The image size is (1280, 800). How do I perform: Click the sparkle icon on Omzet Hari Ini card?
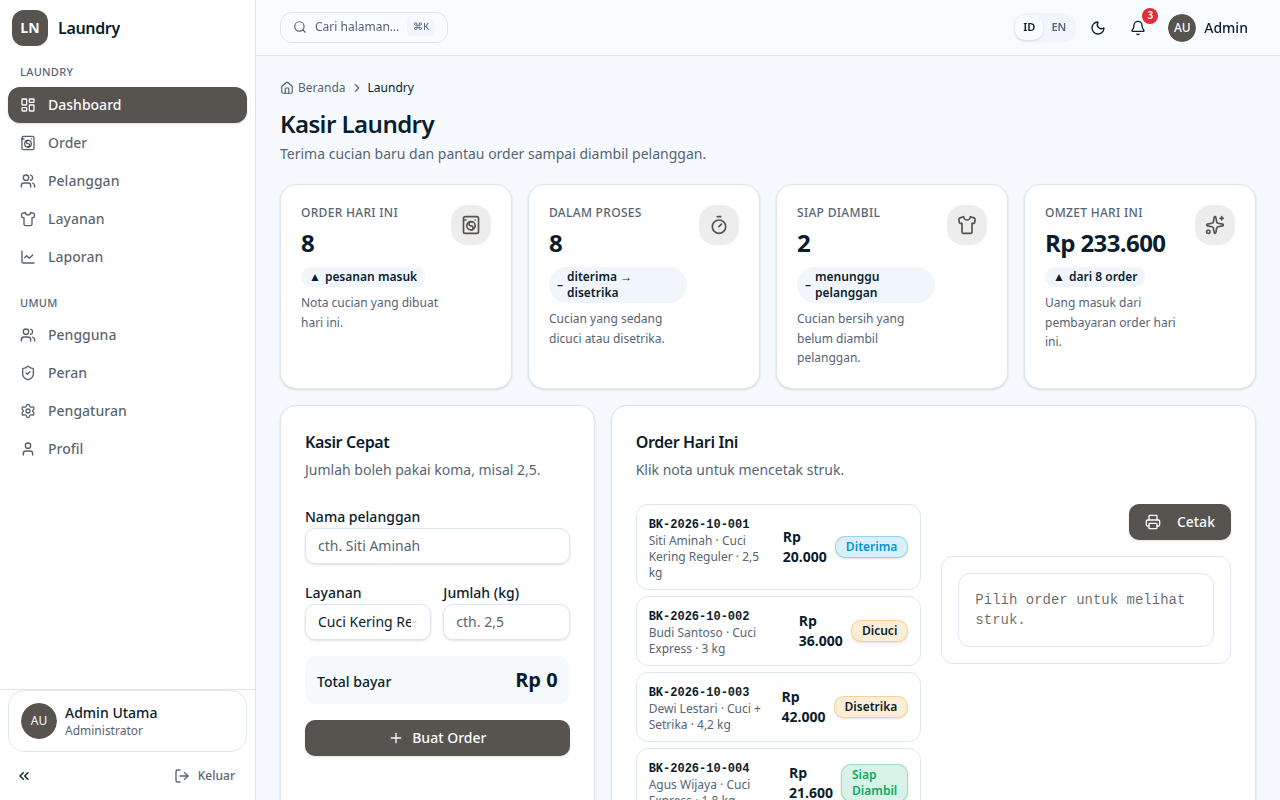[x=1215, y=225]
